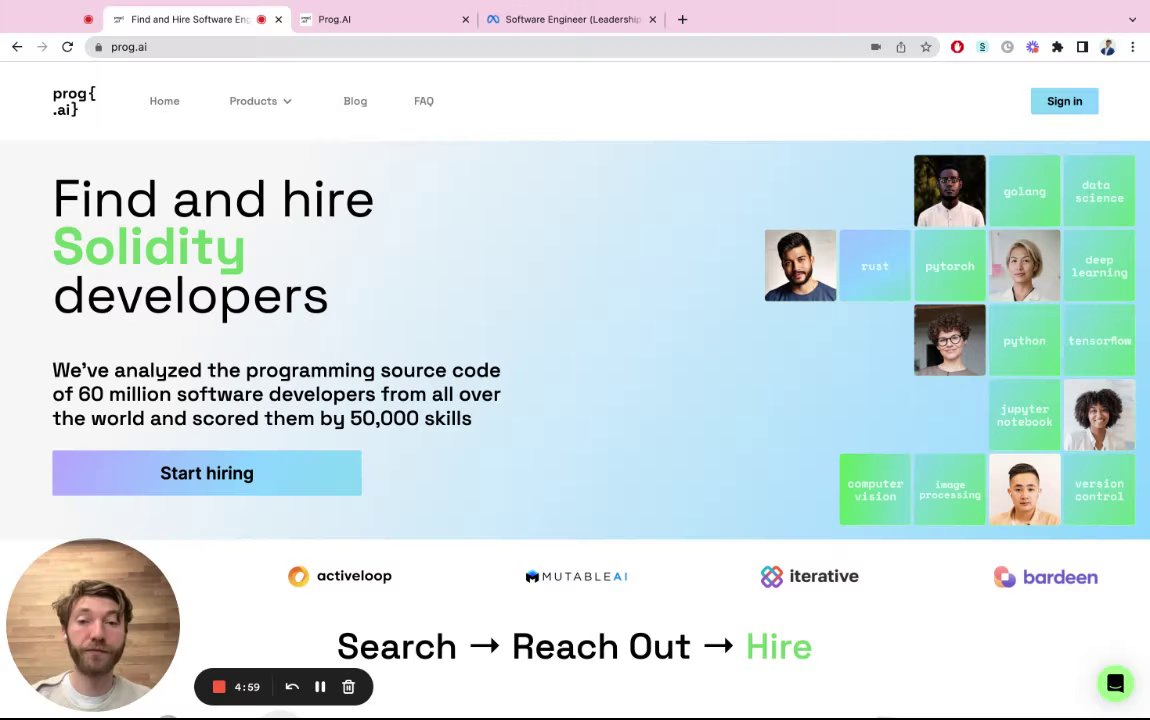
Task: Open the green S extension icon
Action: point(982,47)
